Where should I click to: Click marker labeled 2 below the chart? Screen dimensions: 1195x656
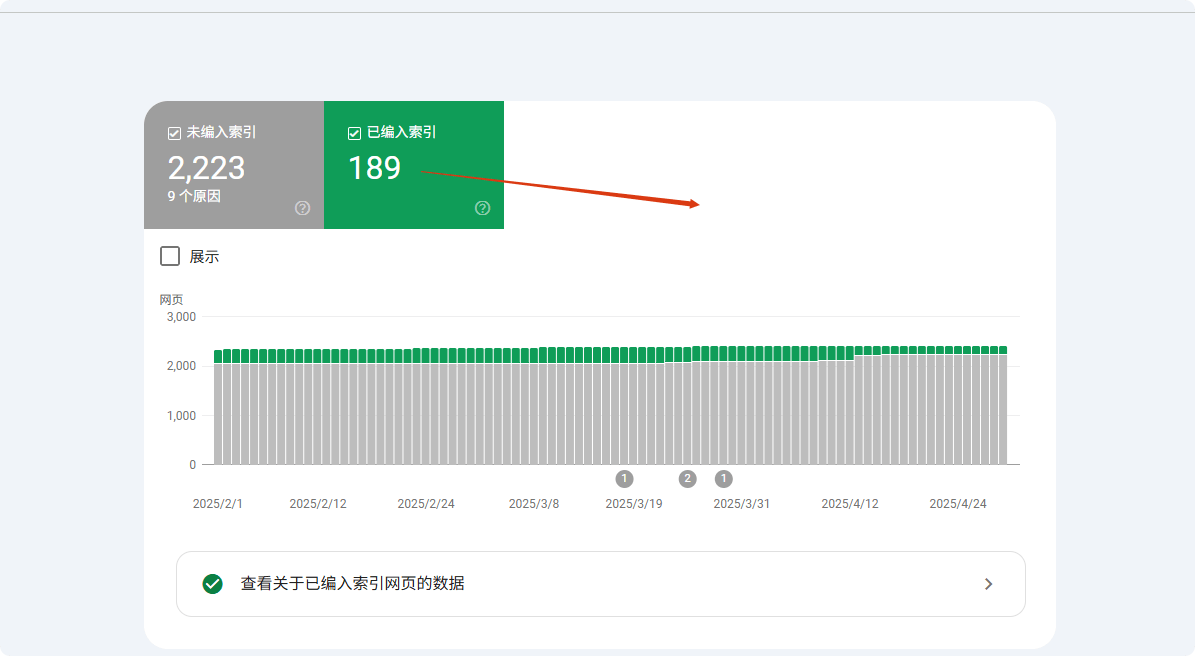687,479
